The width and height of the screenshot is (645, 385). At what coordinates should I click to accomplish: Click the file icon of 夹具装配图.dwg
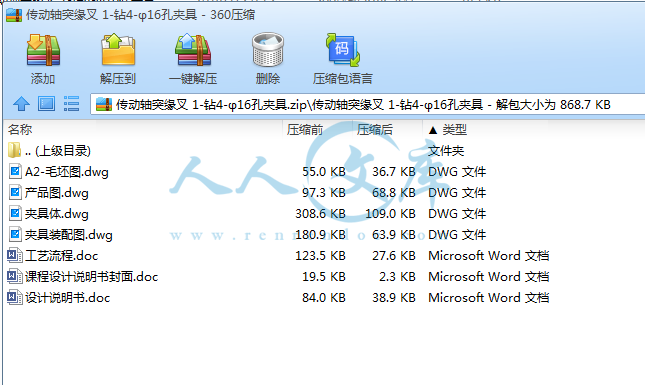point(15,234)
